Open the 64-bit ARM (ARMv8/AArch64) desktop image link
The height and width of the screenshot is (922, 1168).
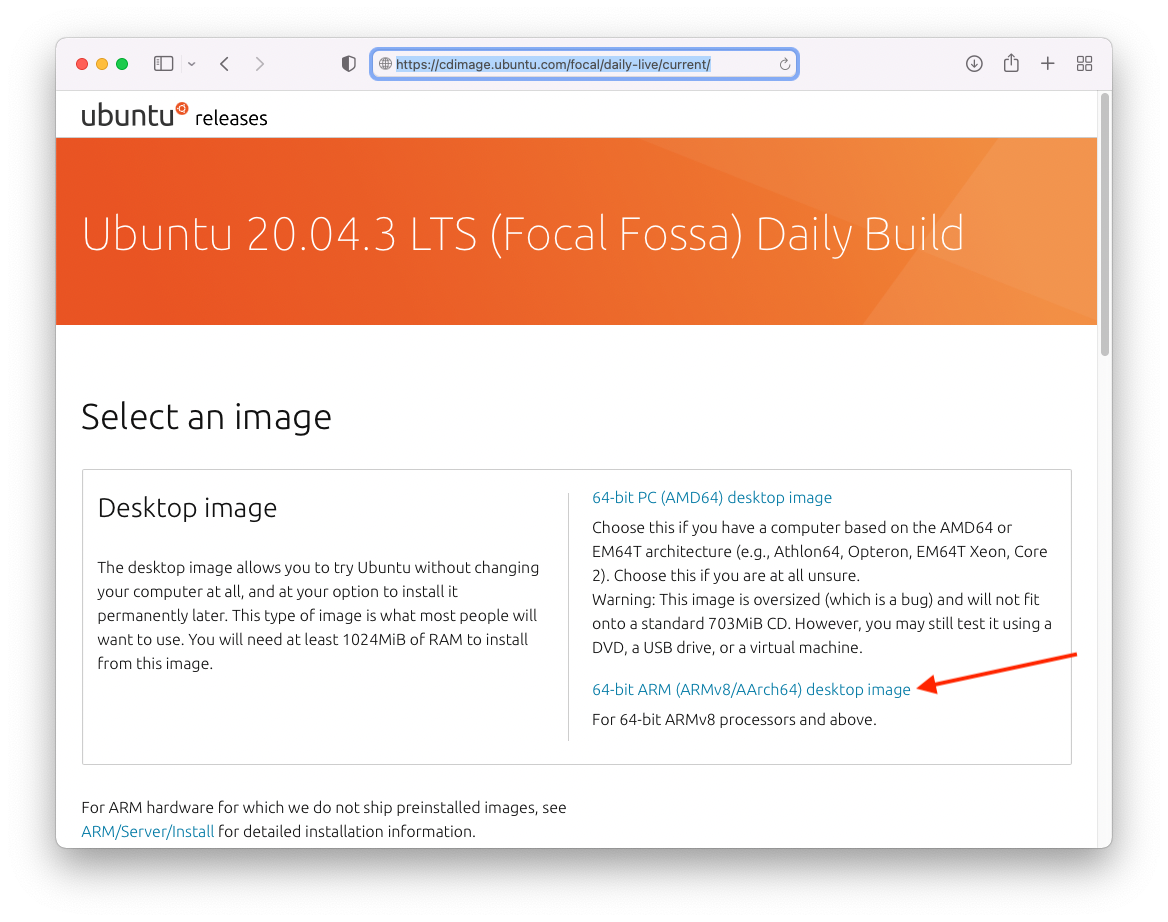751,689
